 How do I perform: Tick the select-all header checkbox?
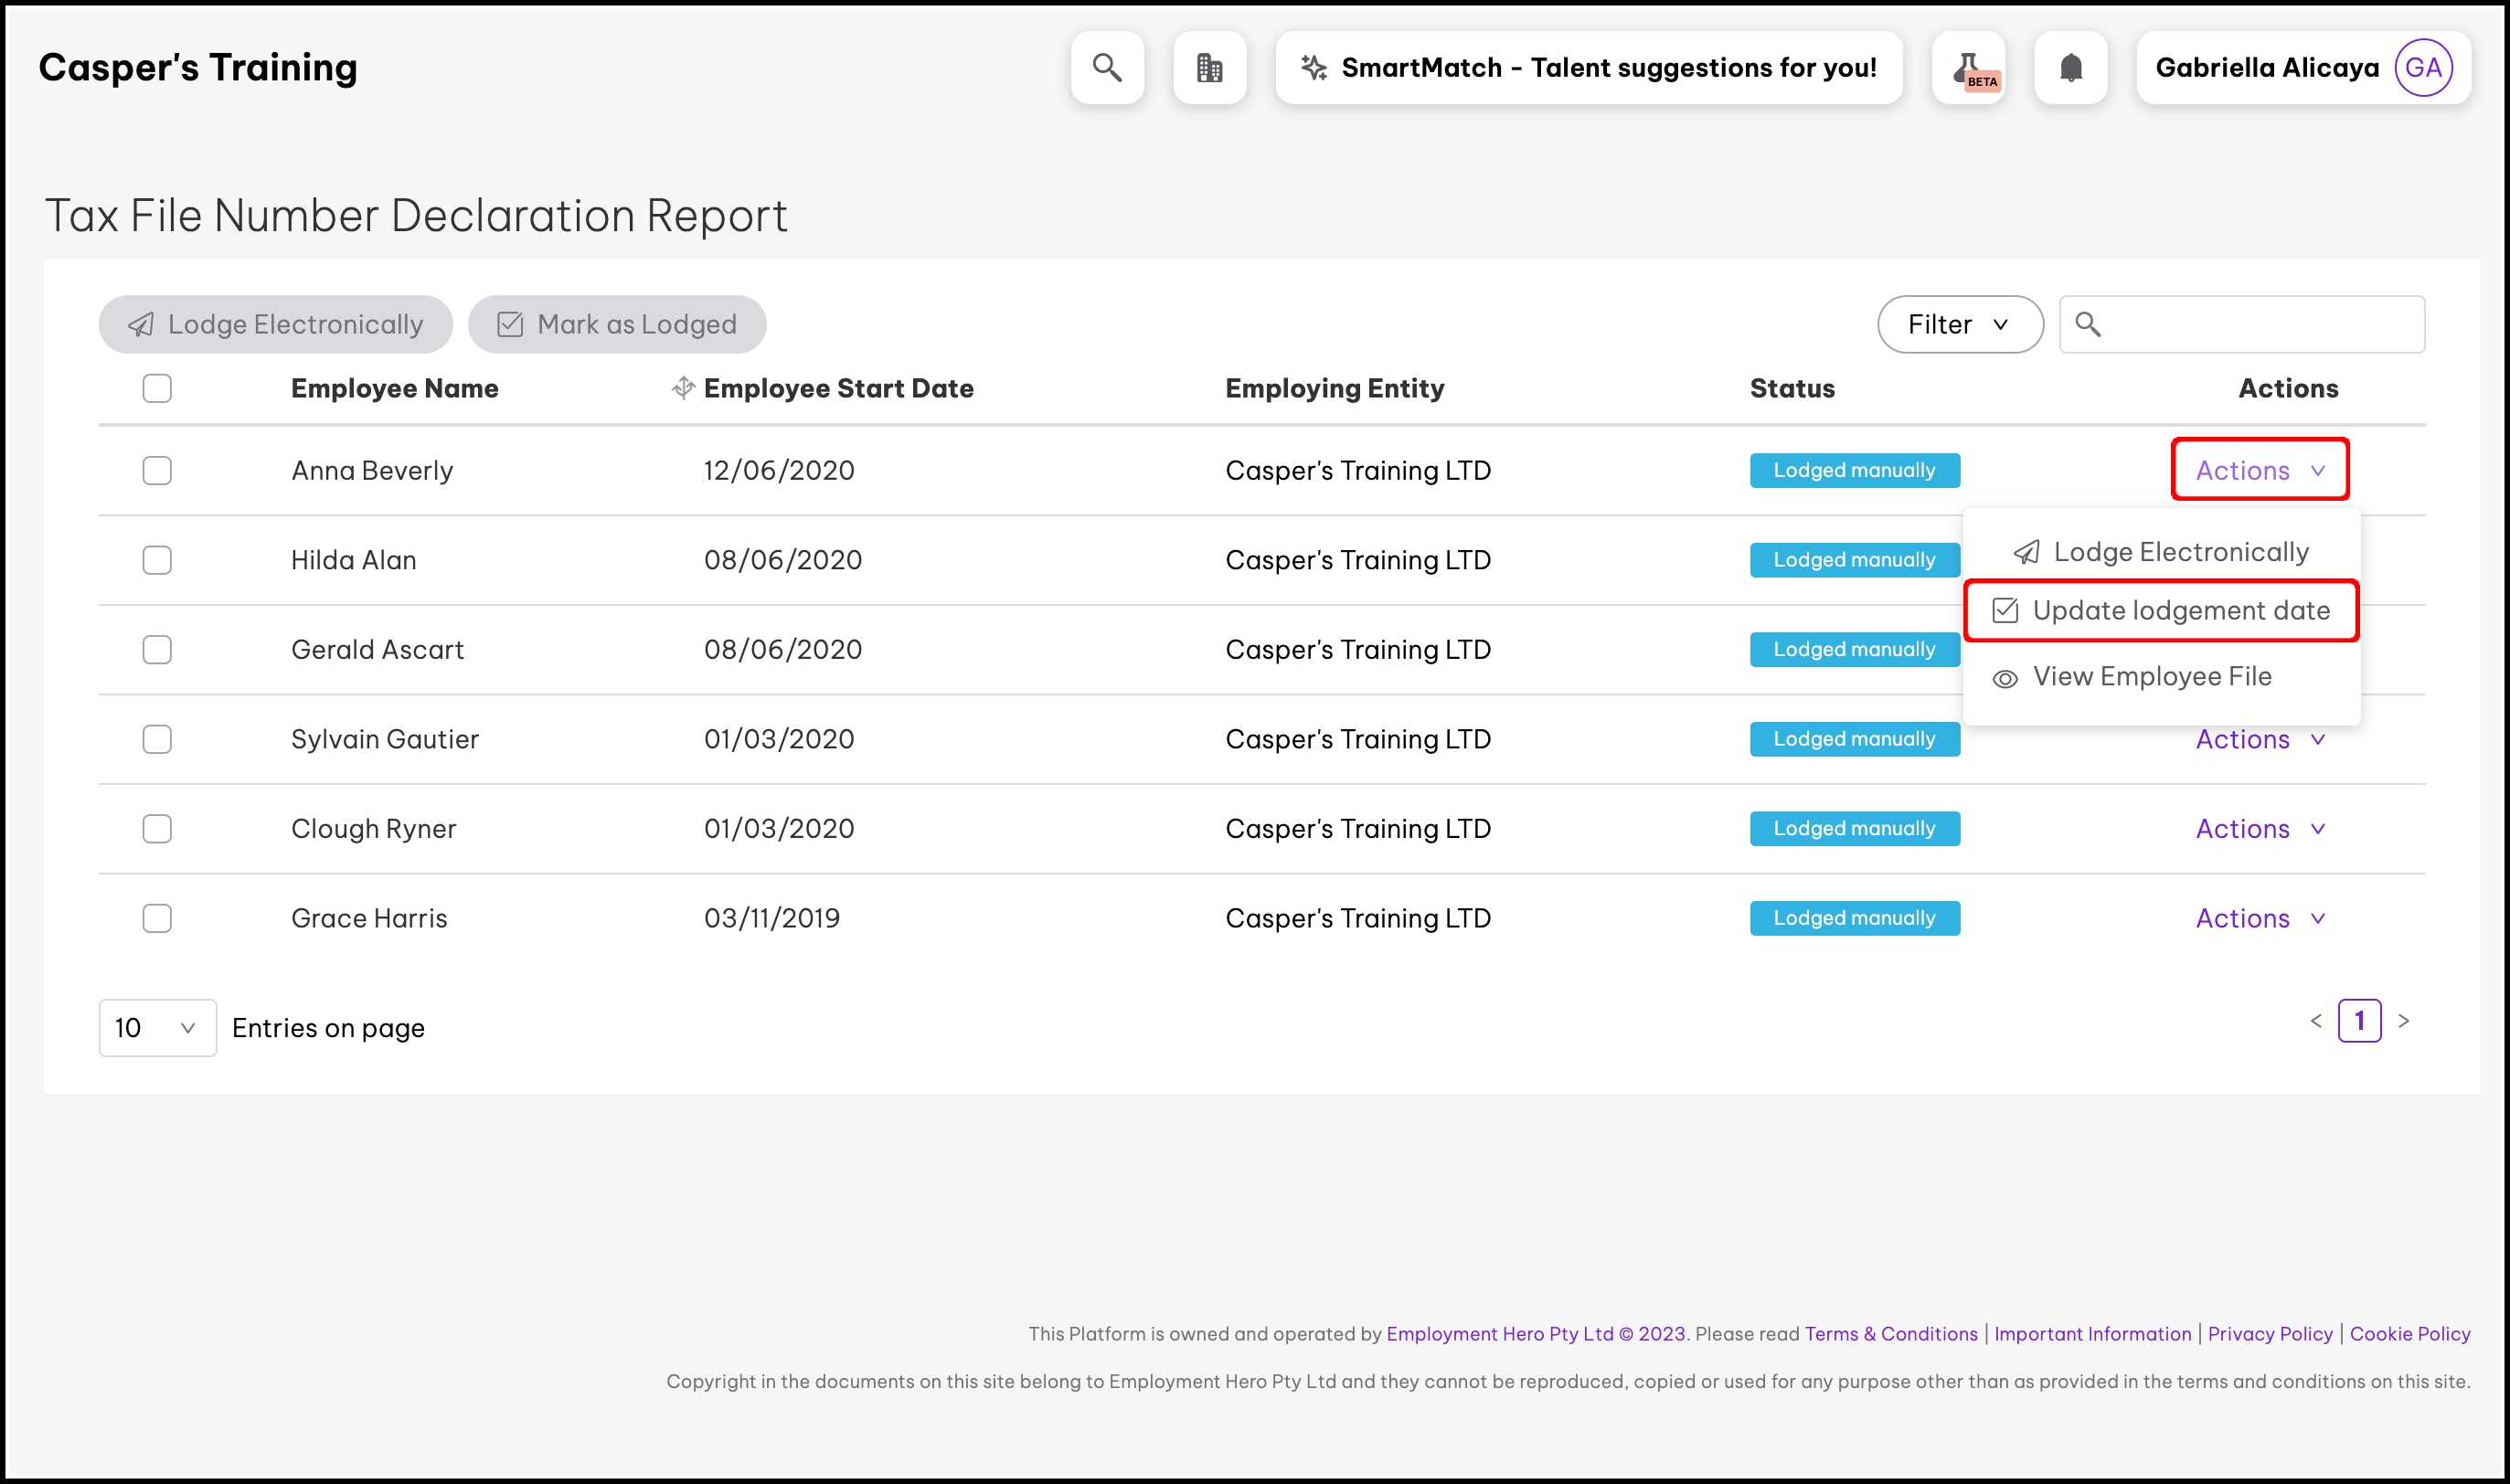click(x=157, y=388)
